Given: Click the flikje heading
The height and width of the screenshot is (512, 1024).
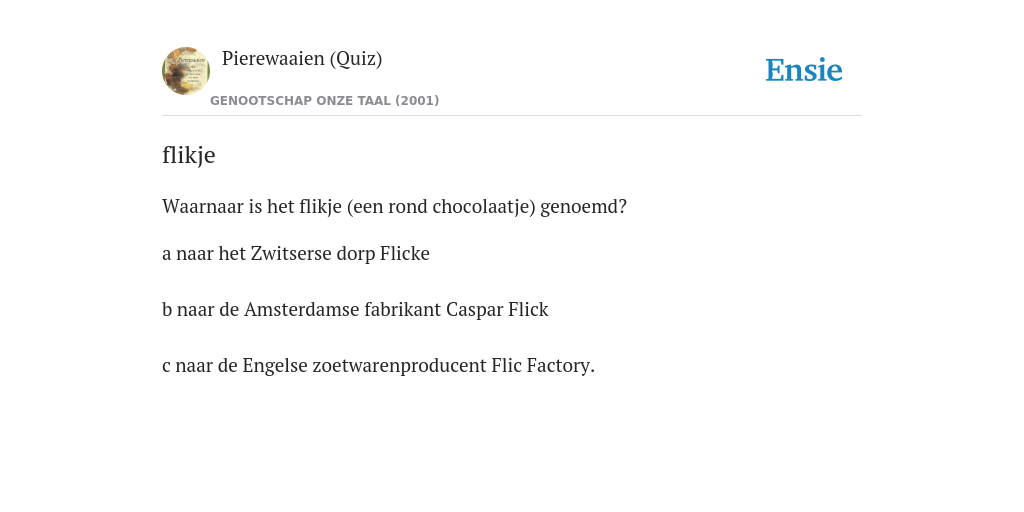Looking at the screenshot, I should [x=189, y=155].
